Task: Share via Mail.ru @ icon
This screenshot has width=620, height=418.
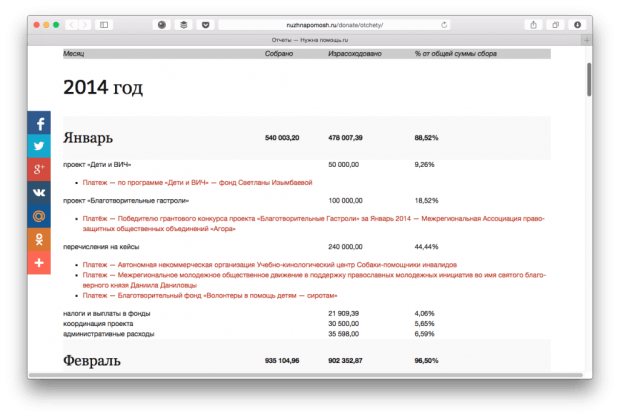Action: click(40, 216)
